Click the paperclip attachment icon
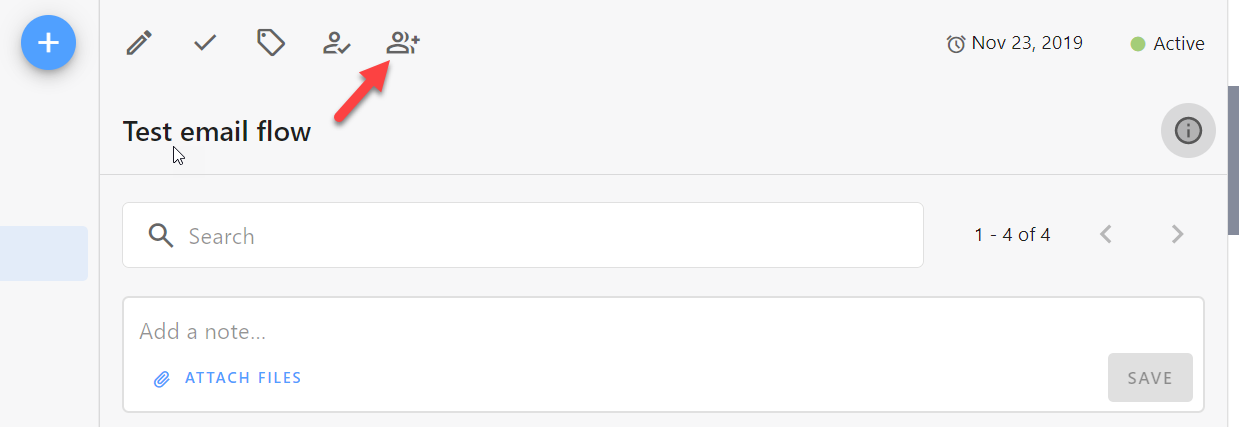This screenshot has height=427, width=1239. coord(161,379)
